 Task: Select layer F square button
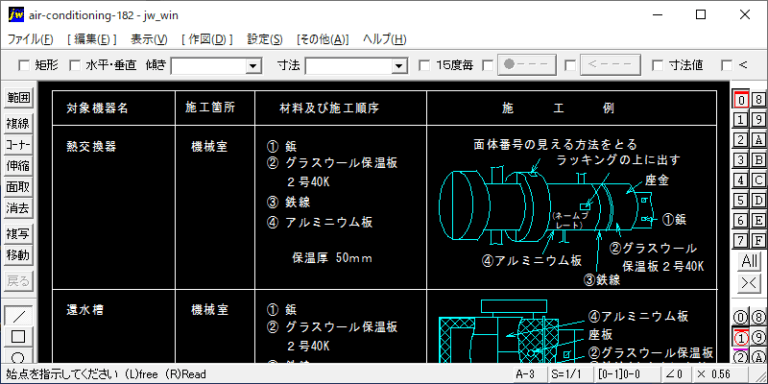pos(758,240)
